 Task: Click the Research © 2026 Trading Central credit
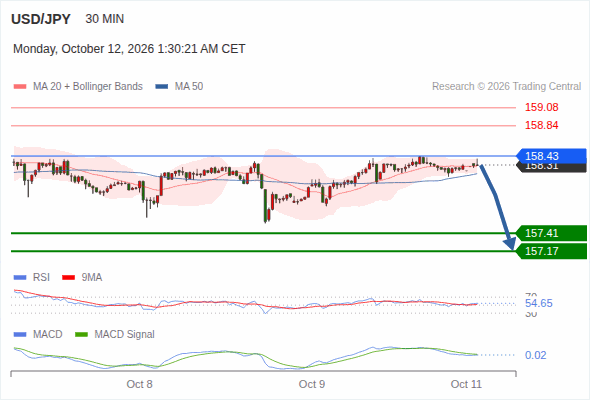[x=506, y=87]
